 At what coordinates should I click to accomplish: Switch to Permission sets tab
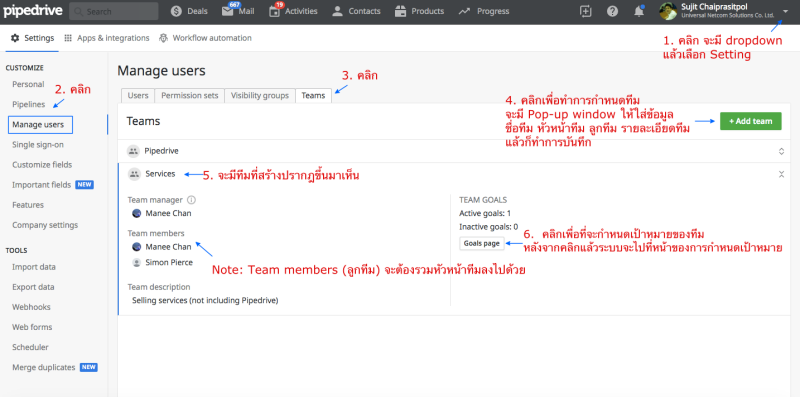click(x=189, y=95)
